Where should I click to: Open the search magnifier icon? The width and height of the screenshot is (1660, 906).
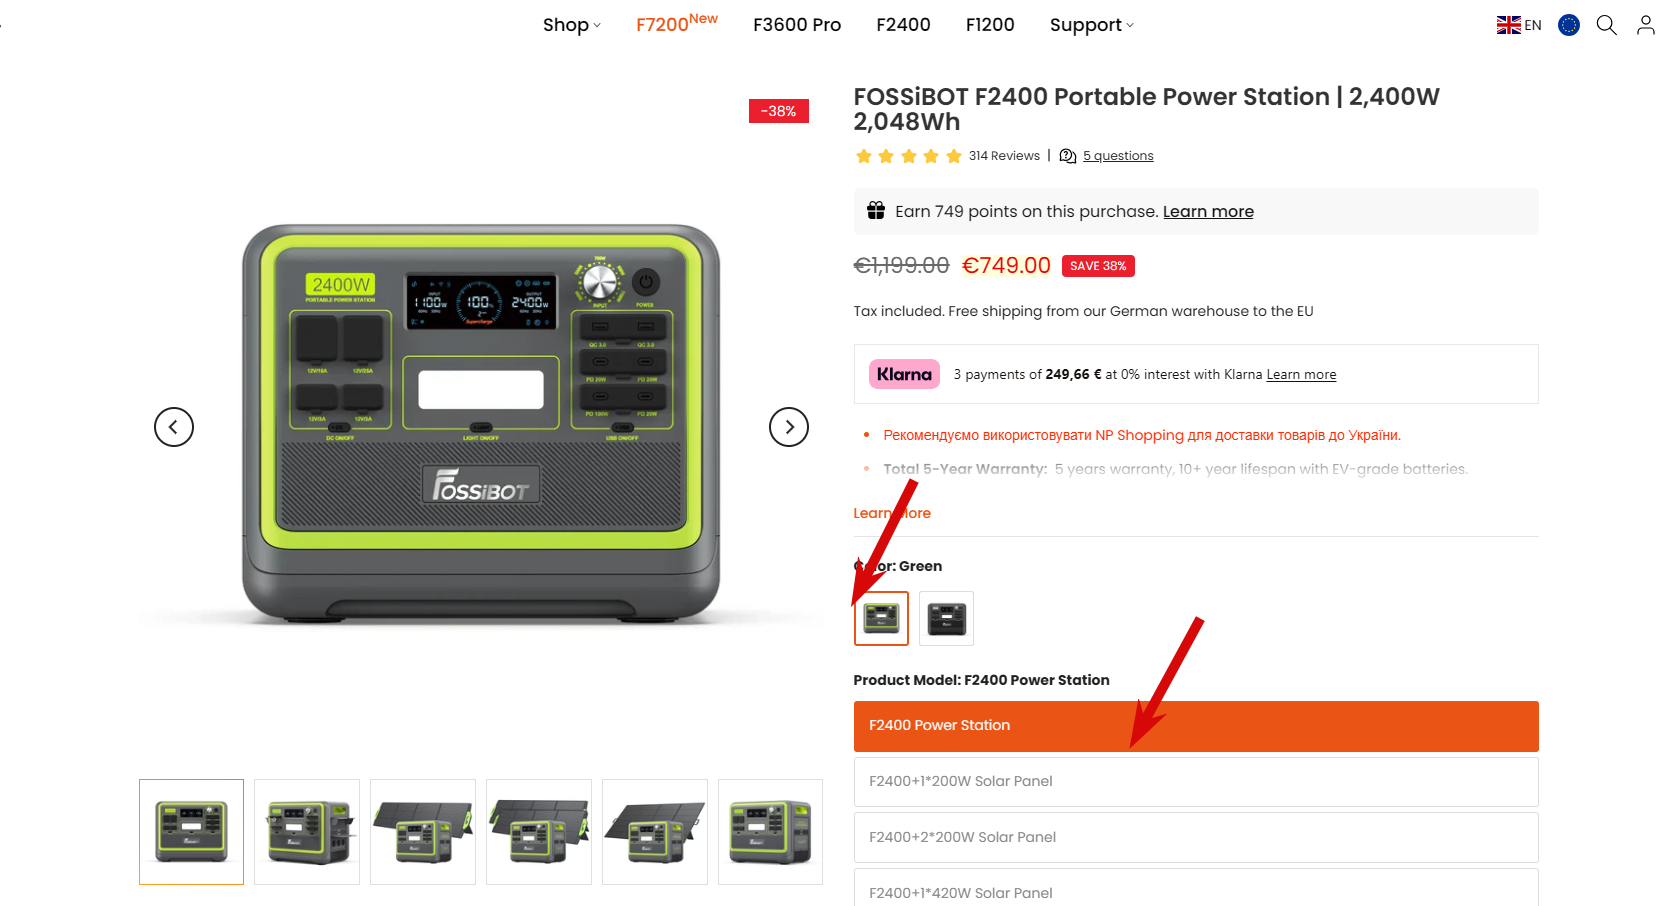tap(1606, 25)
